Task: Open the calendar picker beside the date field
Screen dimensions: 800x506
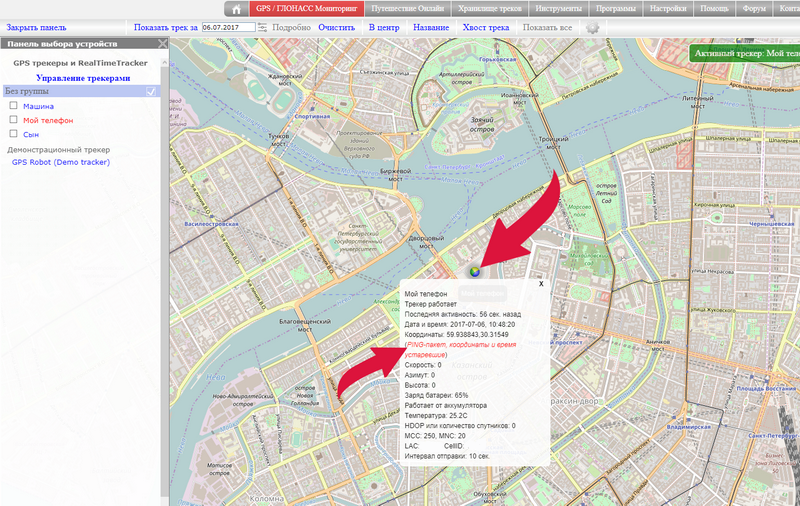Action: click(262, 27)
